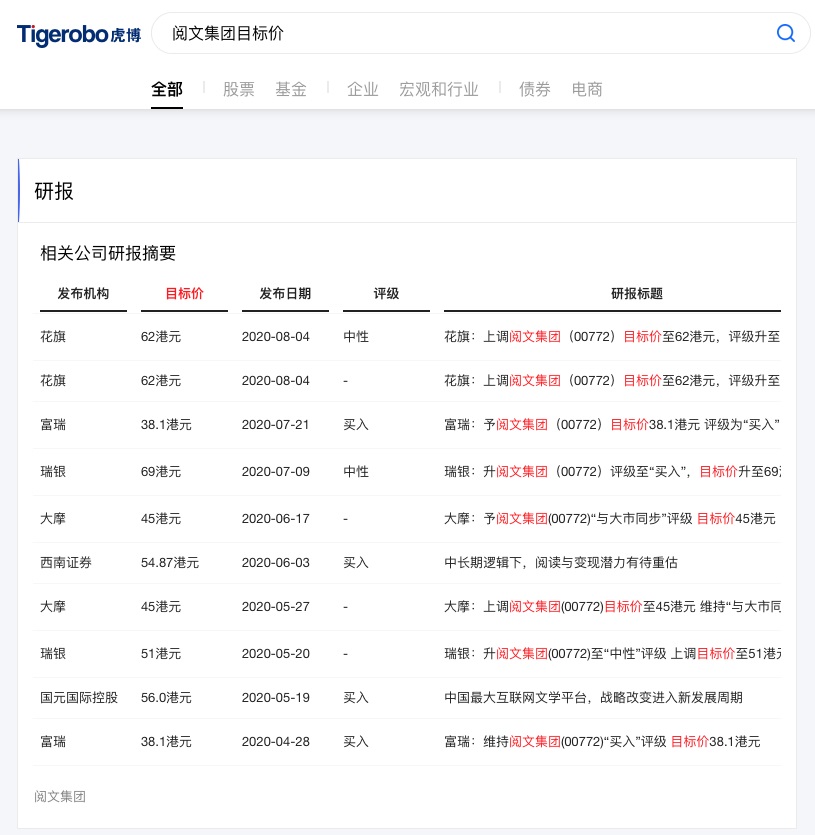Click 中性 rating in 瑞银 69港元 row
Image resolution: width=815 pixels, height=835 pixels.
click(356, 471)
